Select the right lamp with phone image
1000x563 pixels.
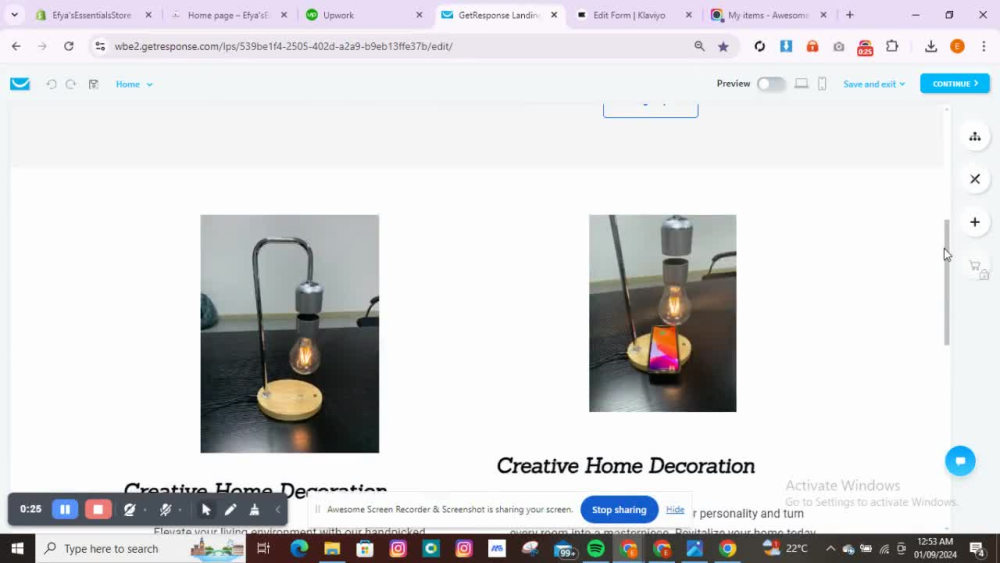662,313
